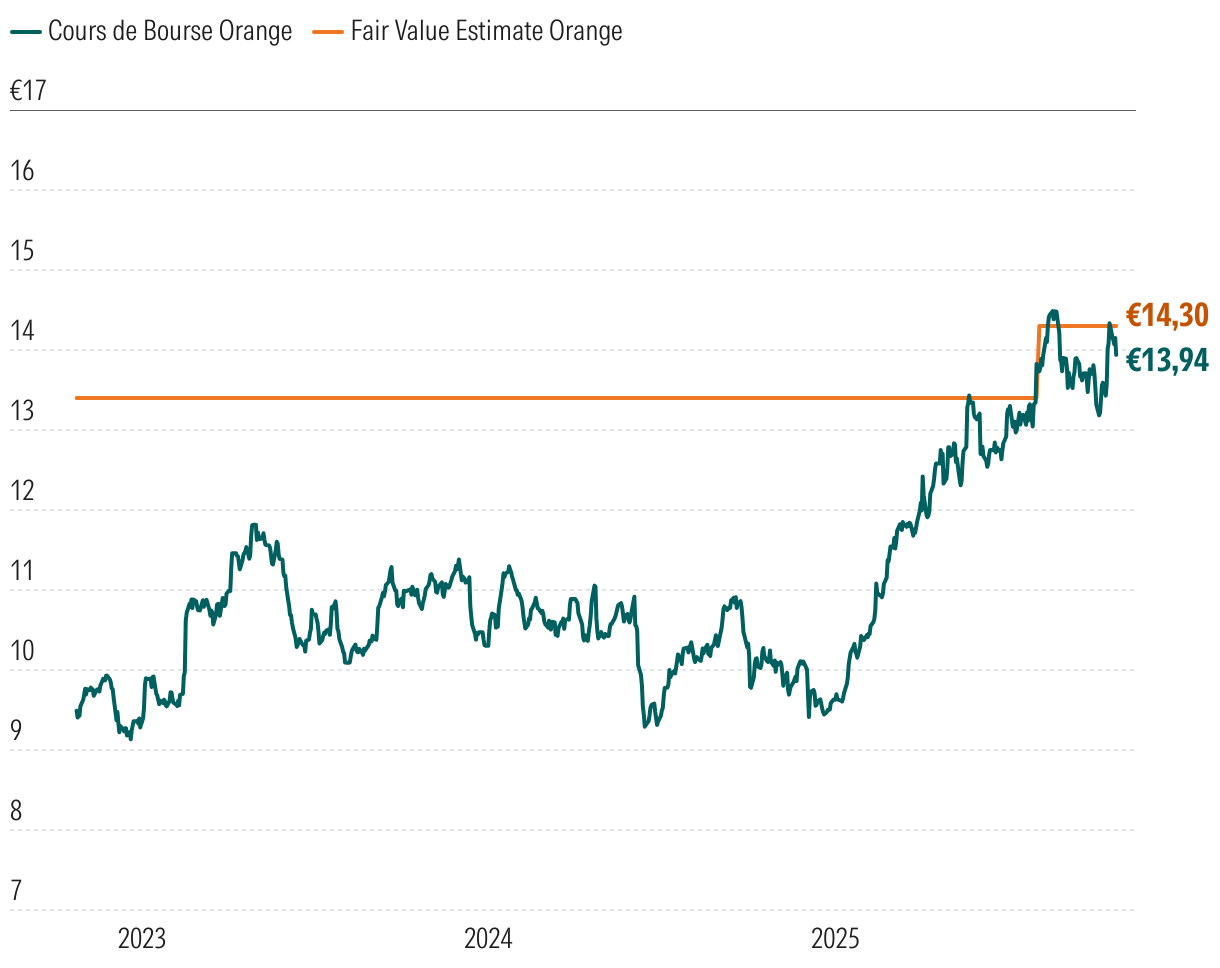Click the 13 y-axis label
1220x968 pixels.
[22, 411]
